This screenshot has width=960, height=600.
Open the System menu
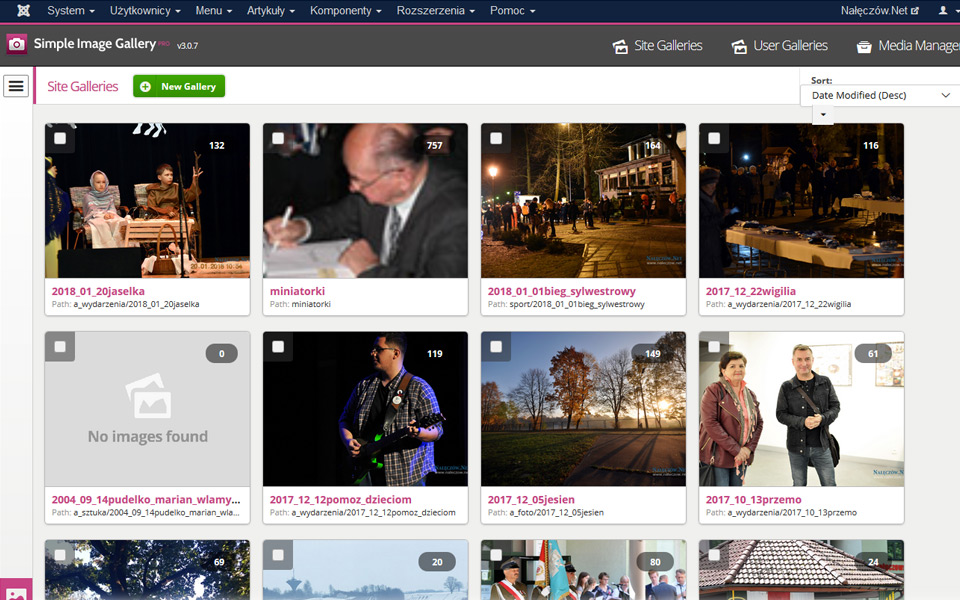[x=70, y=10]
